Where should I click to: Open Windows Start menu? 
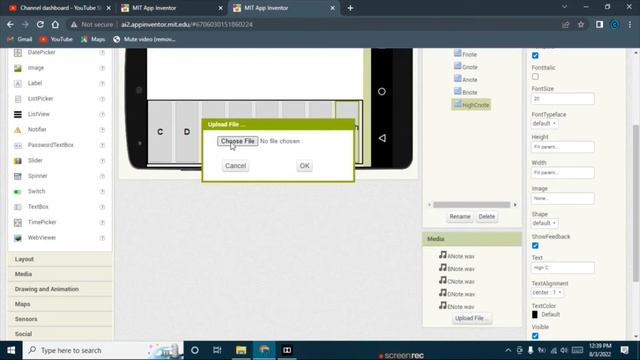tap(11, 350)
